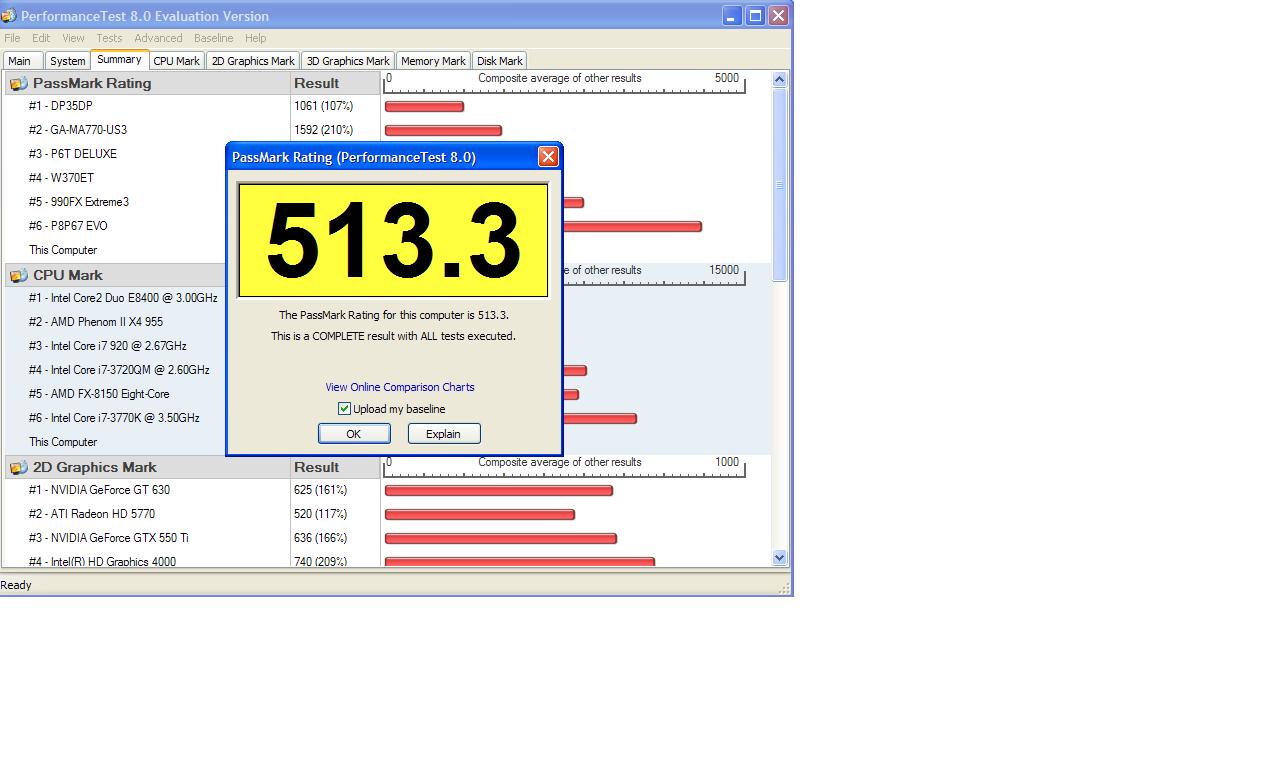Click the 2D Graphics Mark section icon
The width and height of the screenshot is (1280, 768).
pyautogui.click(x=18, y=468)
